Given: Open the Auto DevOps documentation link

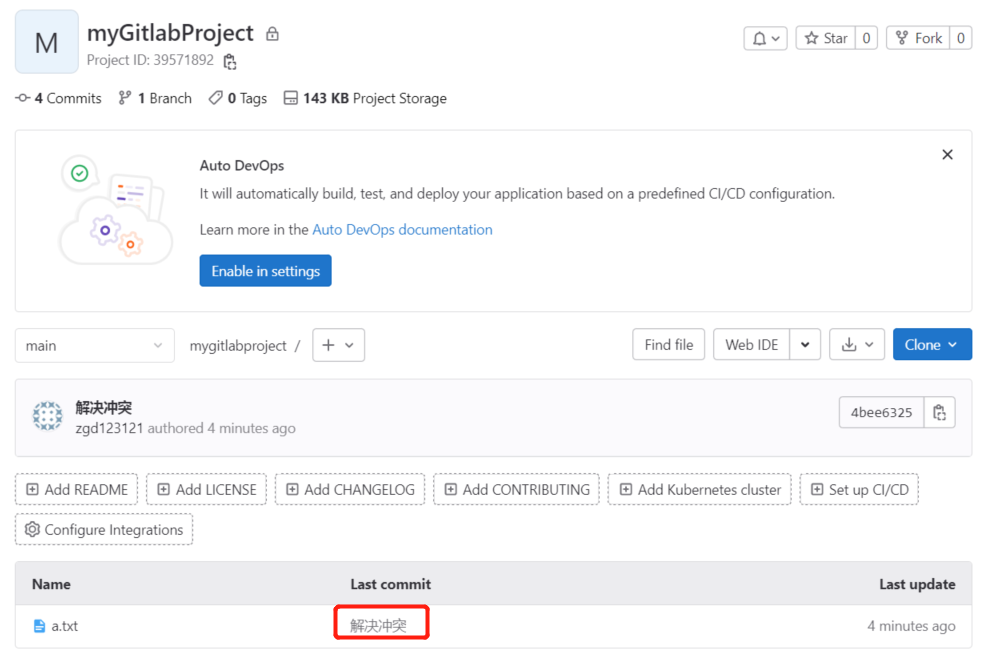Looking at the screenshot, I should coord(402,229).
